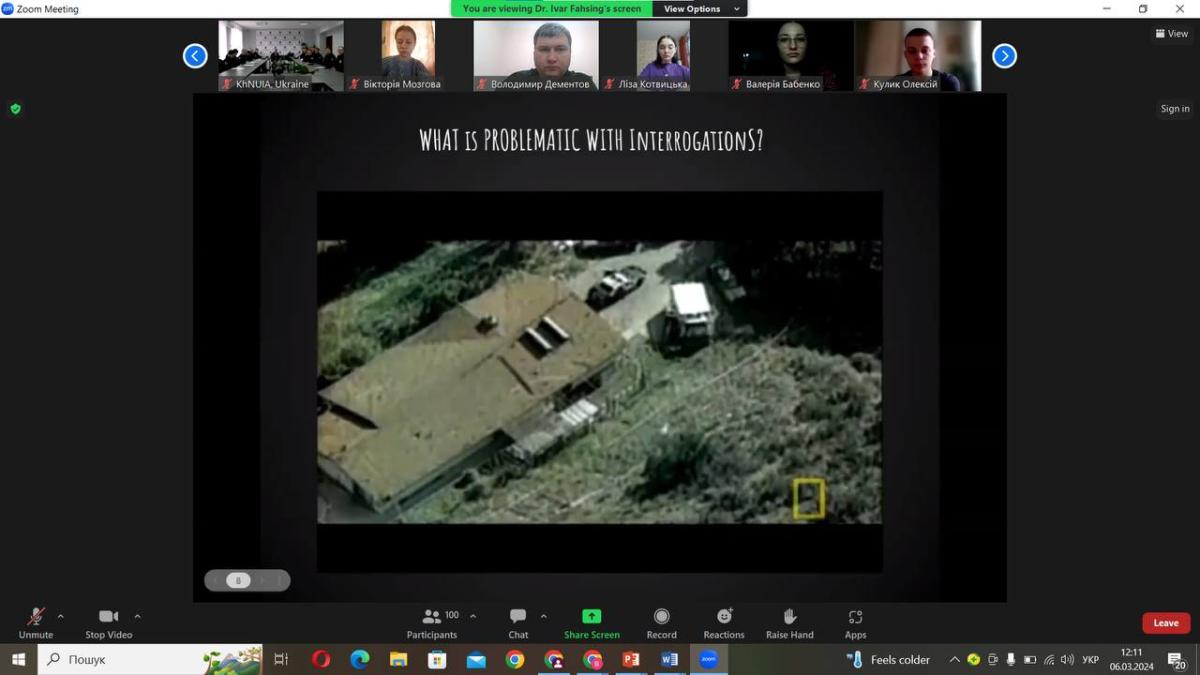
Task: Open the View layout menu
Action: click(1172, 33)
